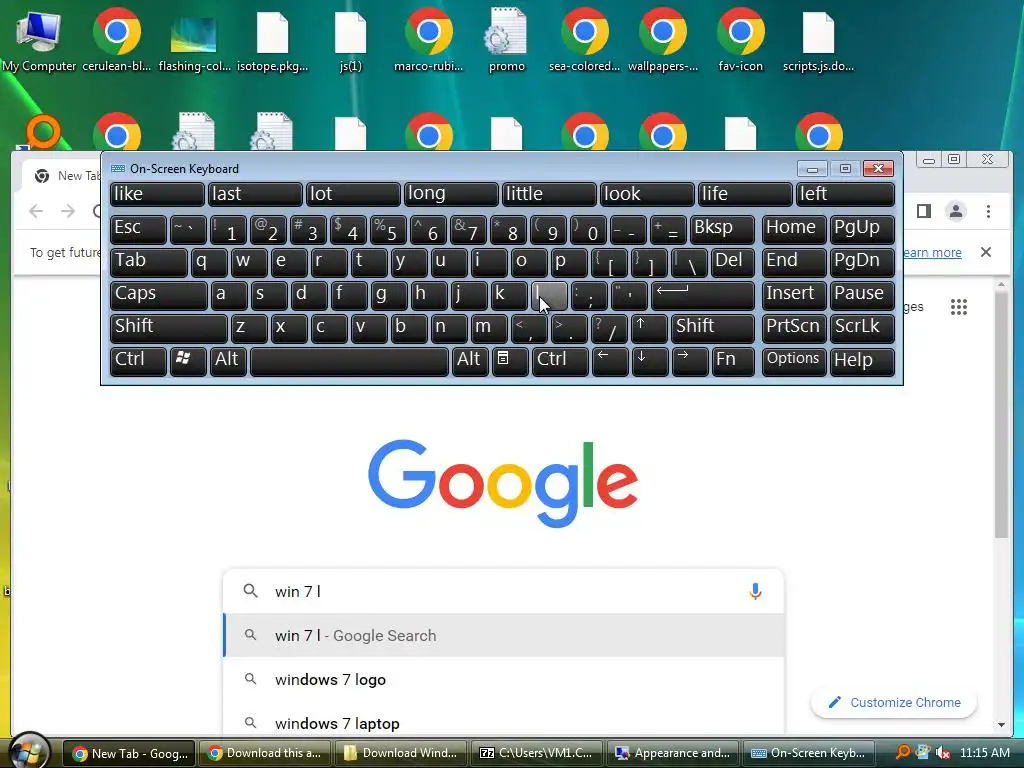Click the muted volume tray icon
The width and height of the screenshot is (1024, 768).
[942, 753]
